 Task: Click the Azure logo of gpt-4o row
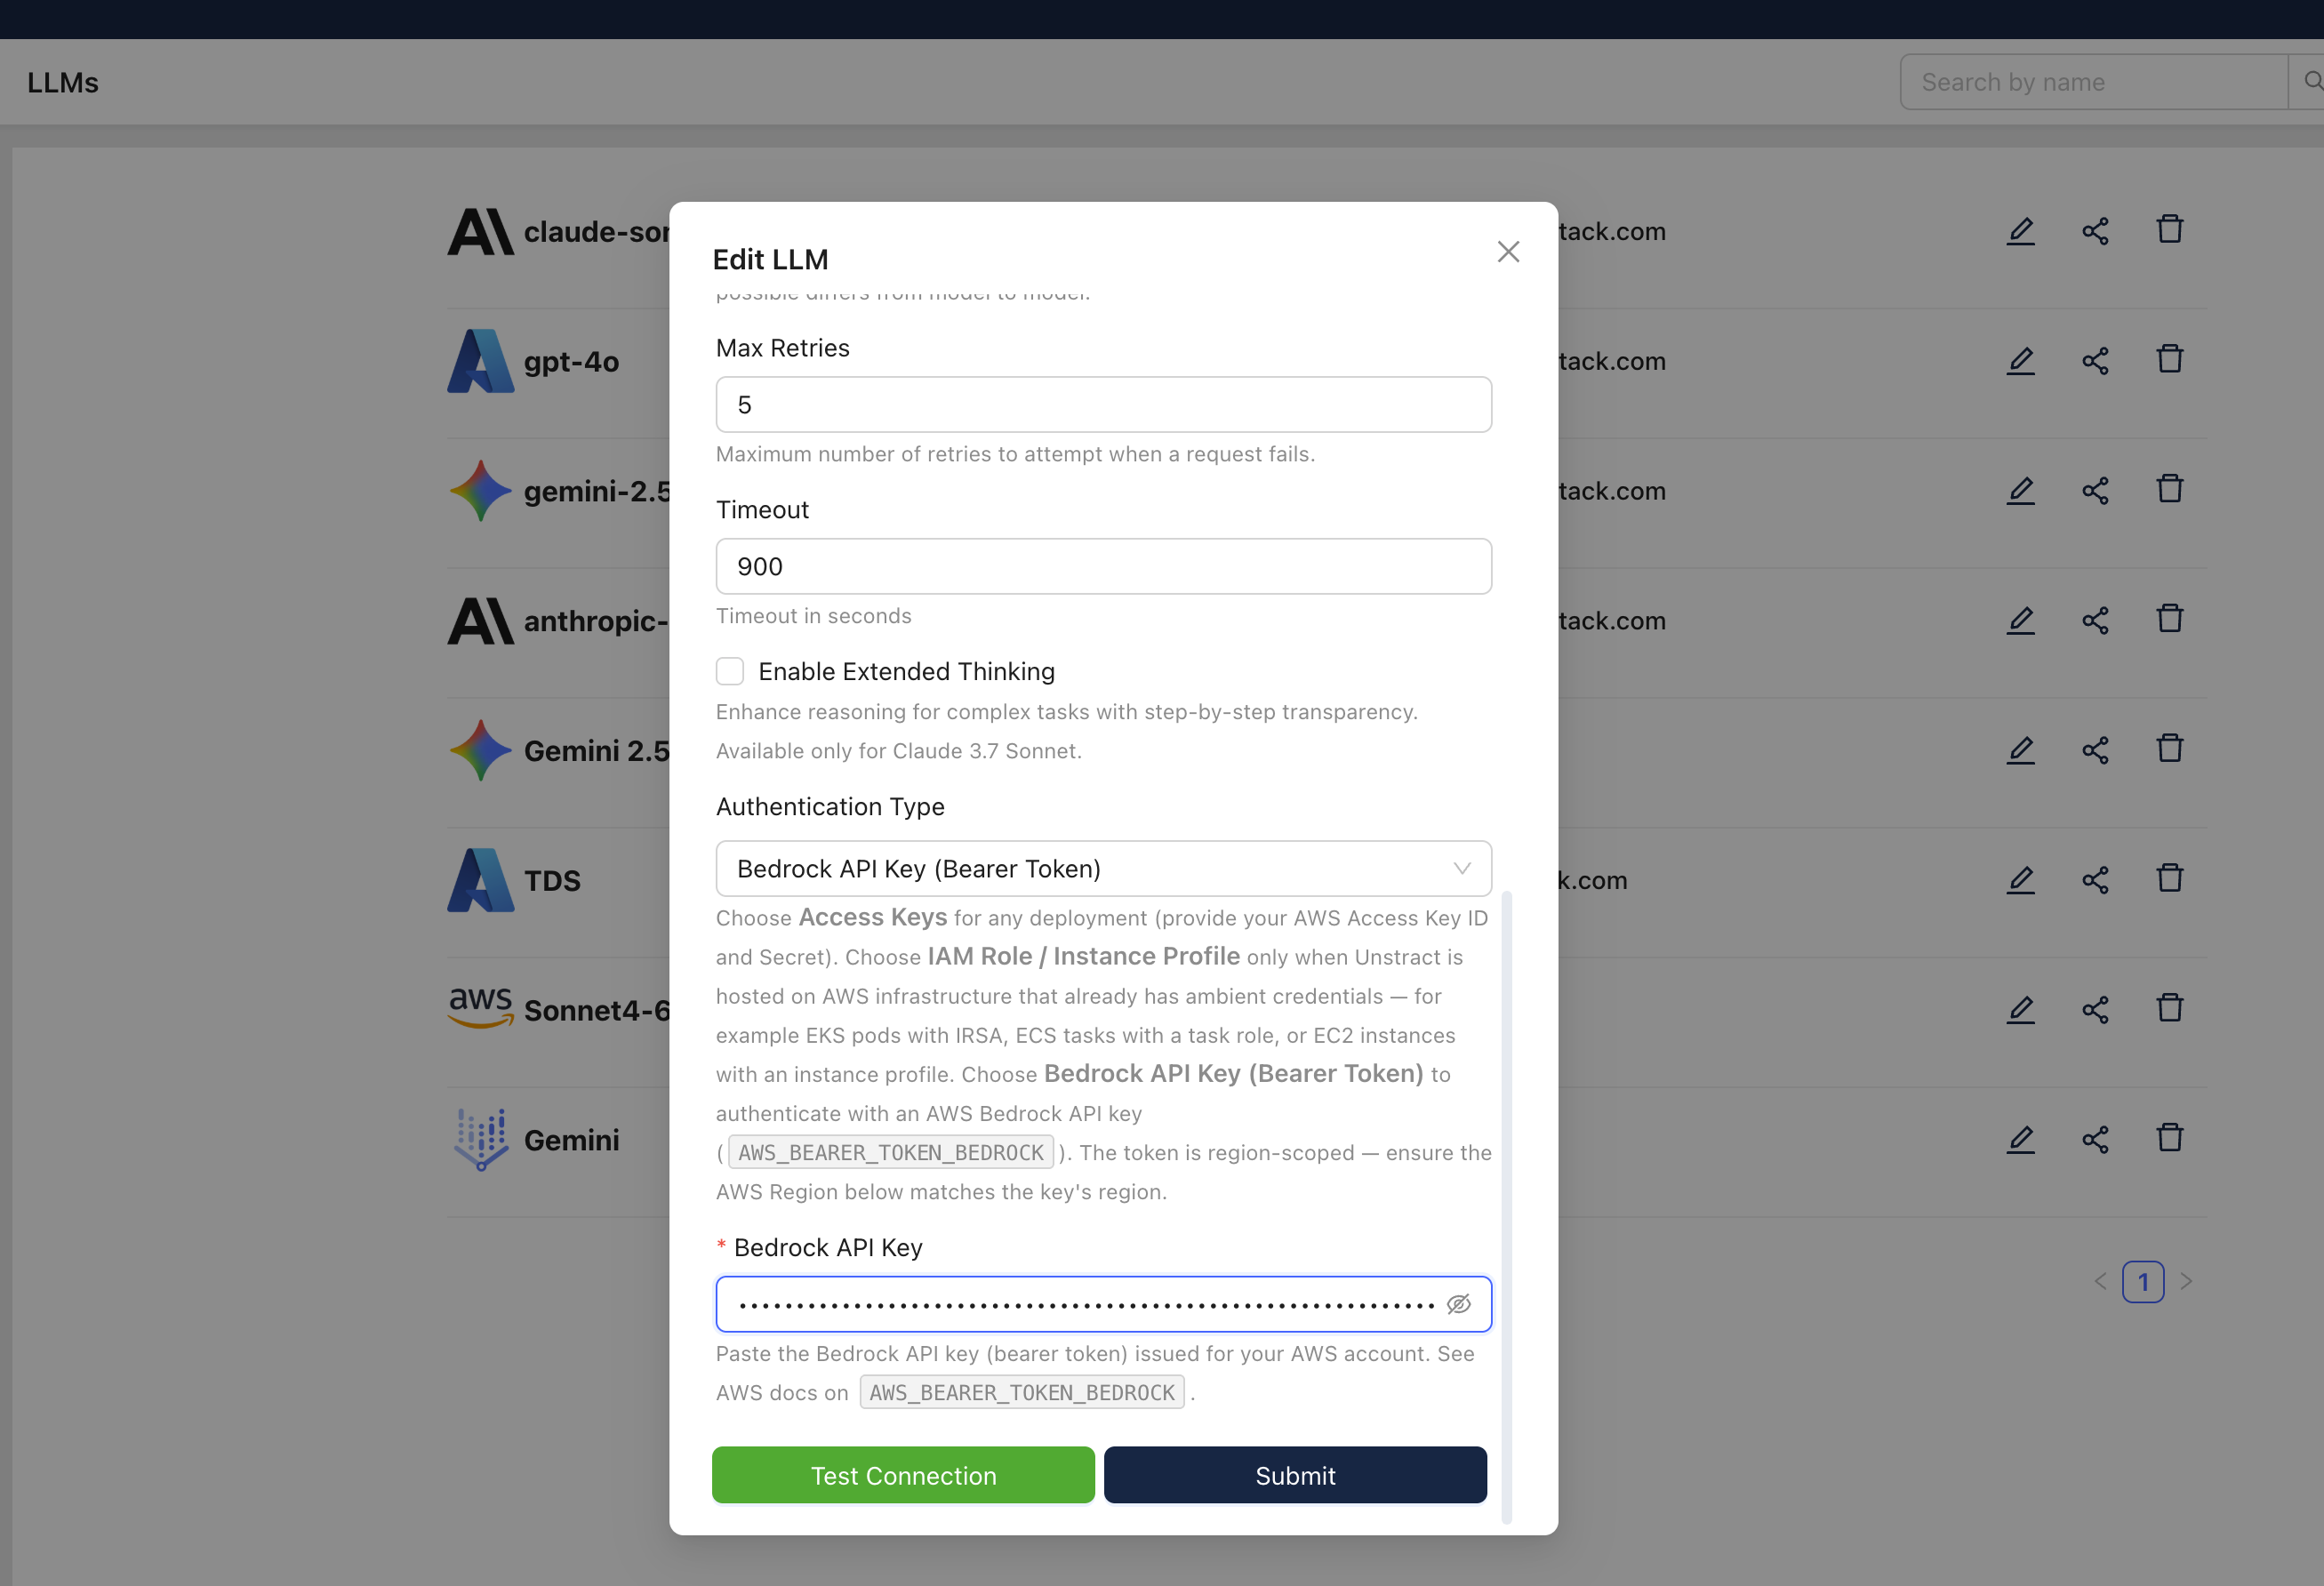[x=480, y=361]
